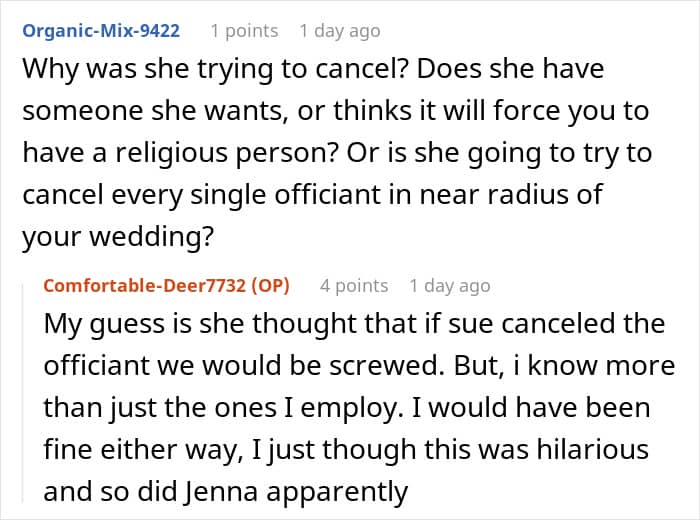Click the '1 points' score label
This screenshot has width=700, height=520.
[x=244, y=30]
